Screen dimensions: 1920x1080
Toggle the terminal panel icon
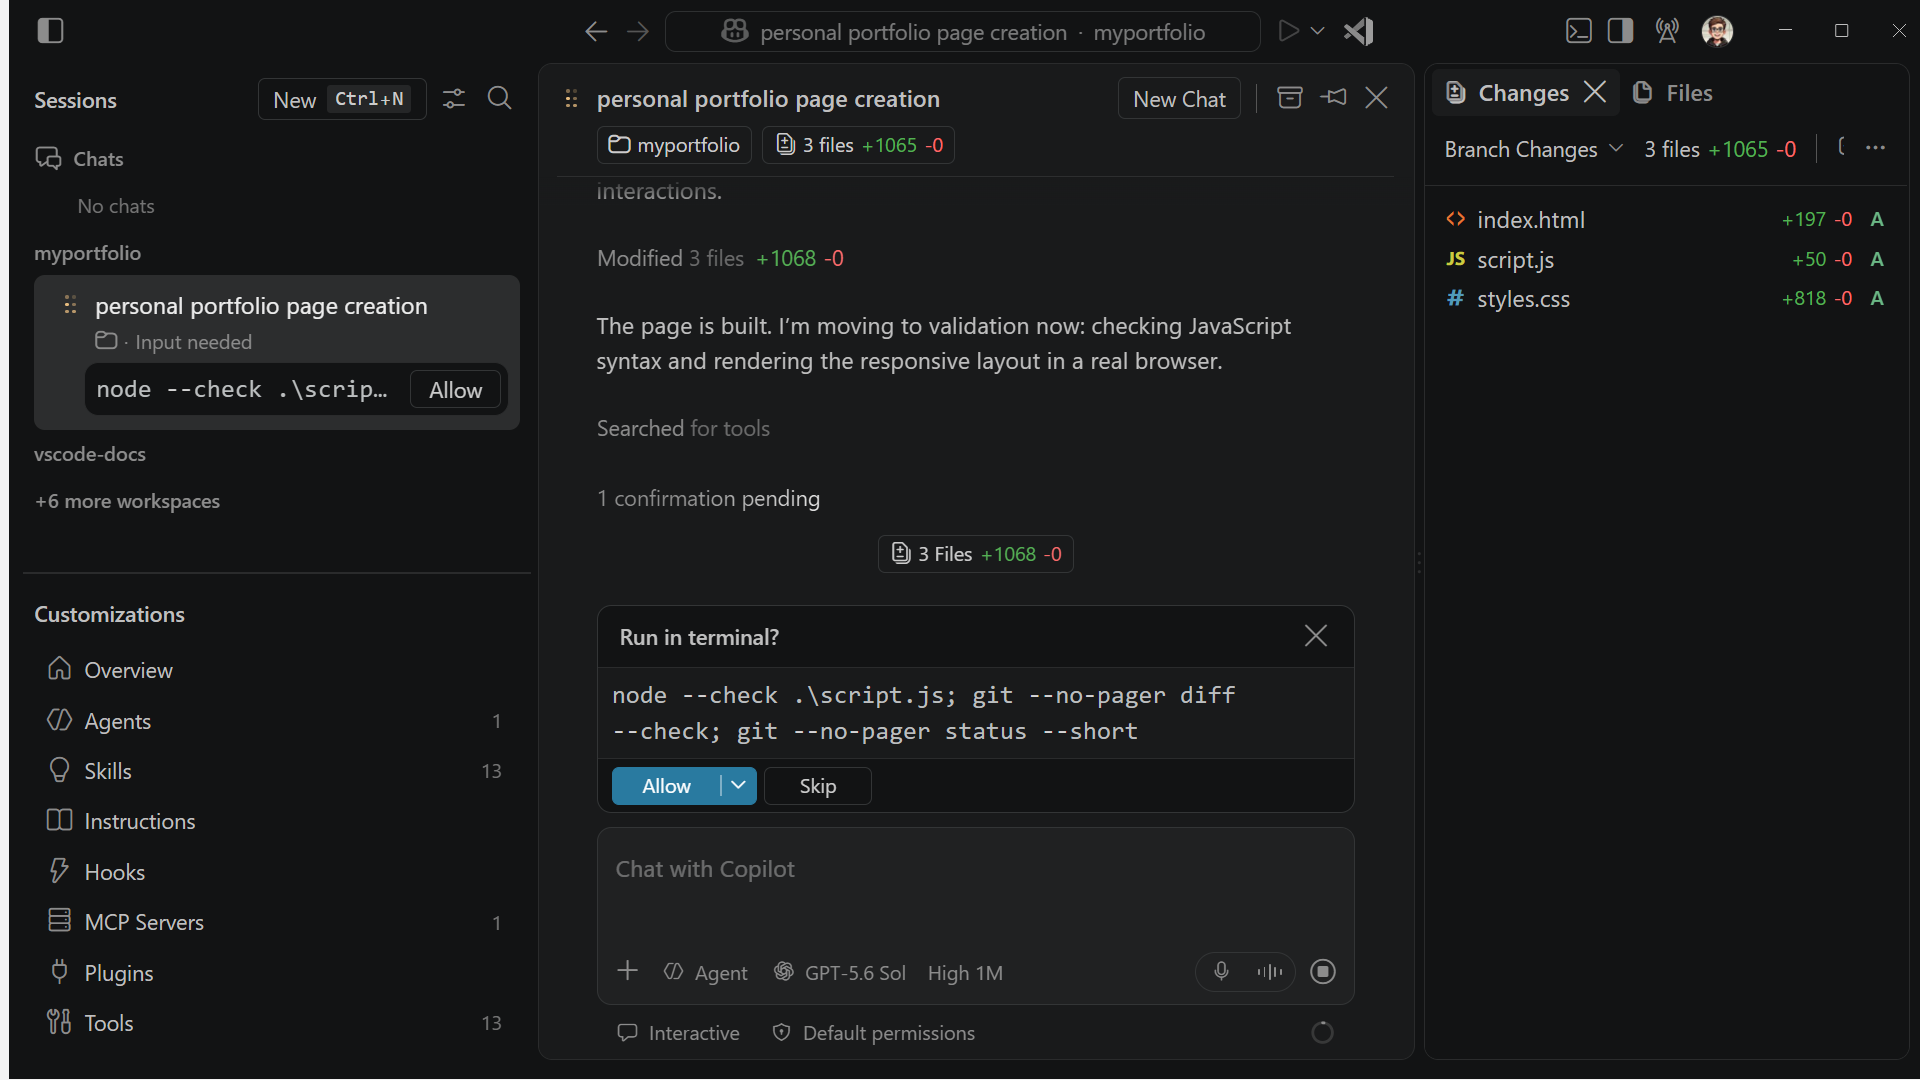pyautogui.click(x=1578, y=31)
